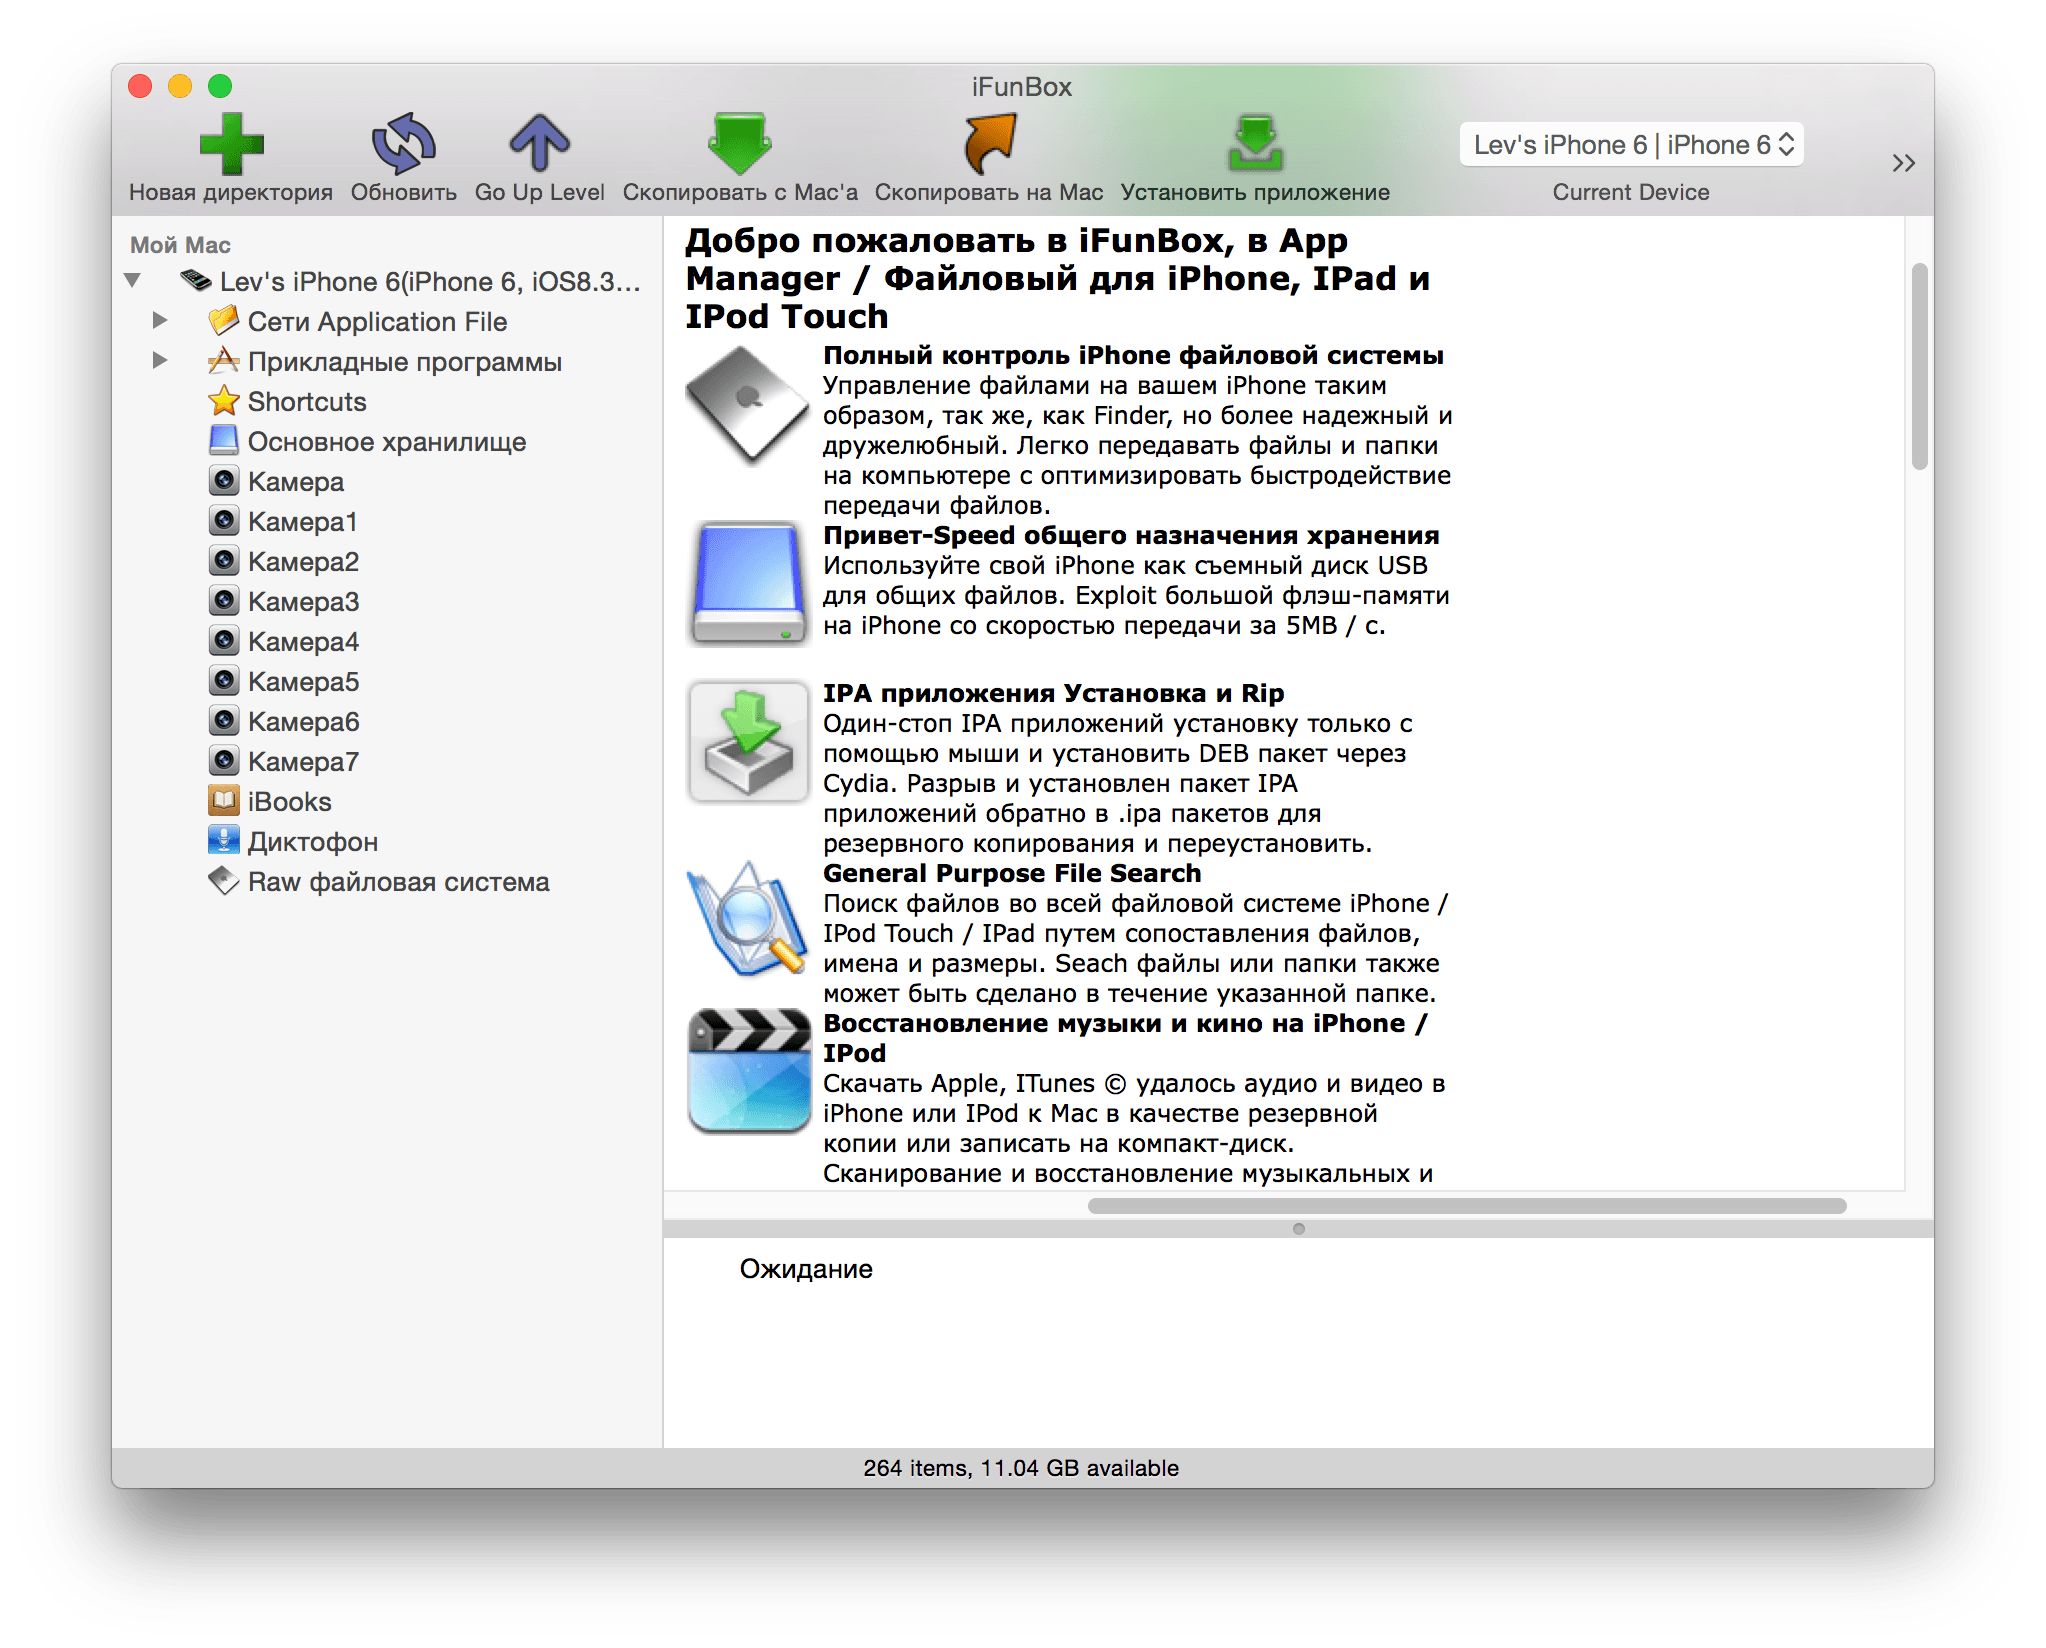This screenshot has width=2046, height=1648.
Task: Click the Скопировать на Mac orange arrow icon
Action: pos(989,143)
